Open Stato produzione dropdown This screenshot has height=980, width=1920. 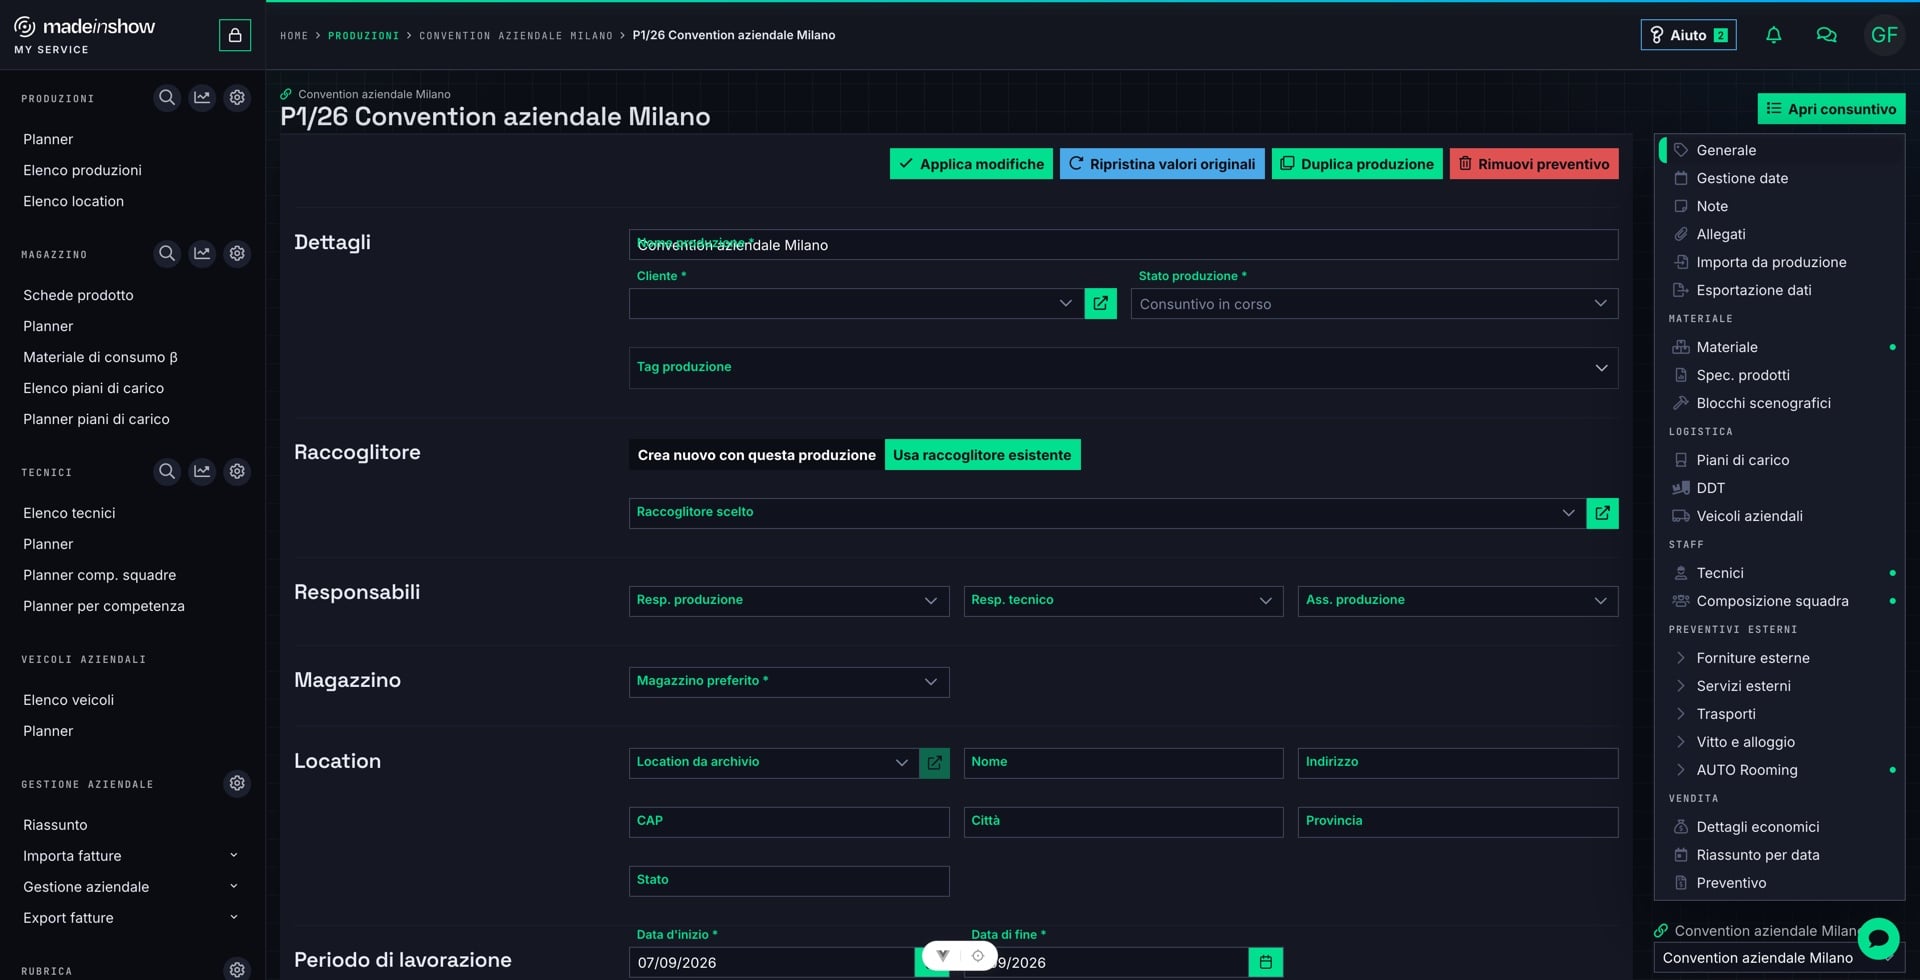tap(1374, 303)
